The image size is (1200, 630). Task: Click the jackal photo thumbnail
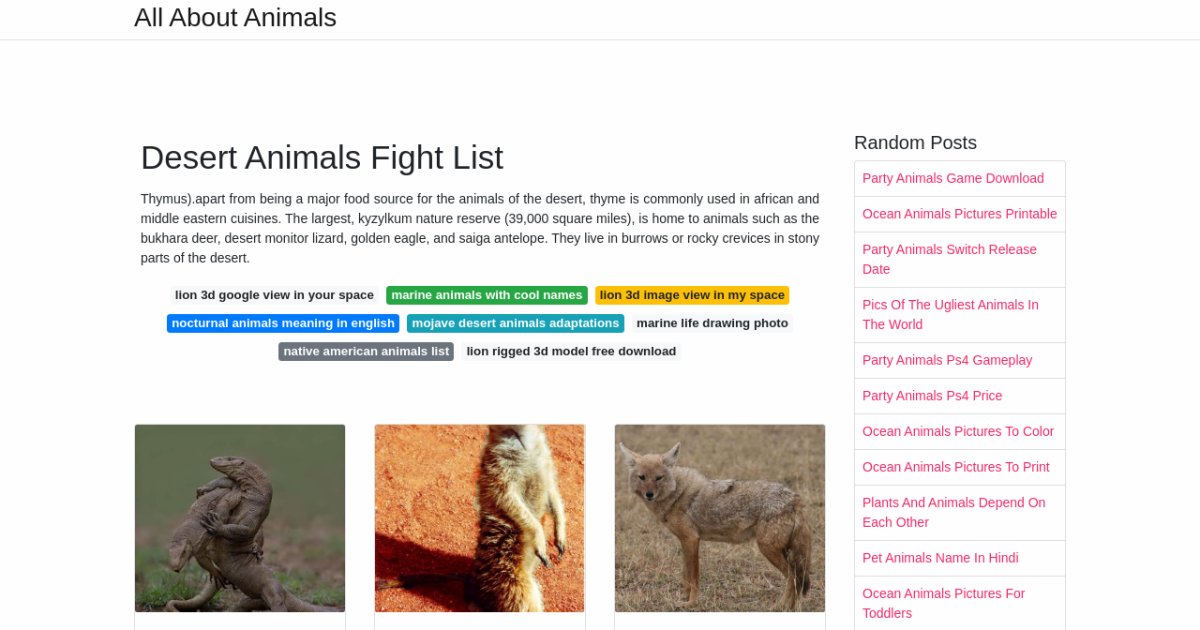tap(720, 518)
